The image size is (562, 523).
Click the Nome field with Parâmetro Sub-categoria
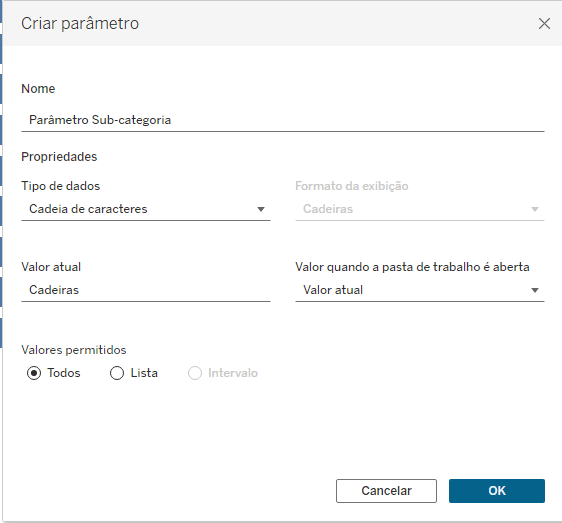[283, 120]
